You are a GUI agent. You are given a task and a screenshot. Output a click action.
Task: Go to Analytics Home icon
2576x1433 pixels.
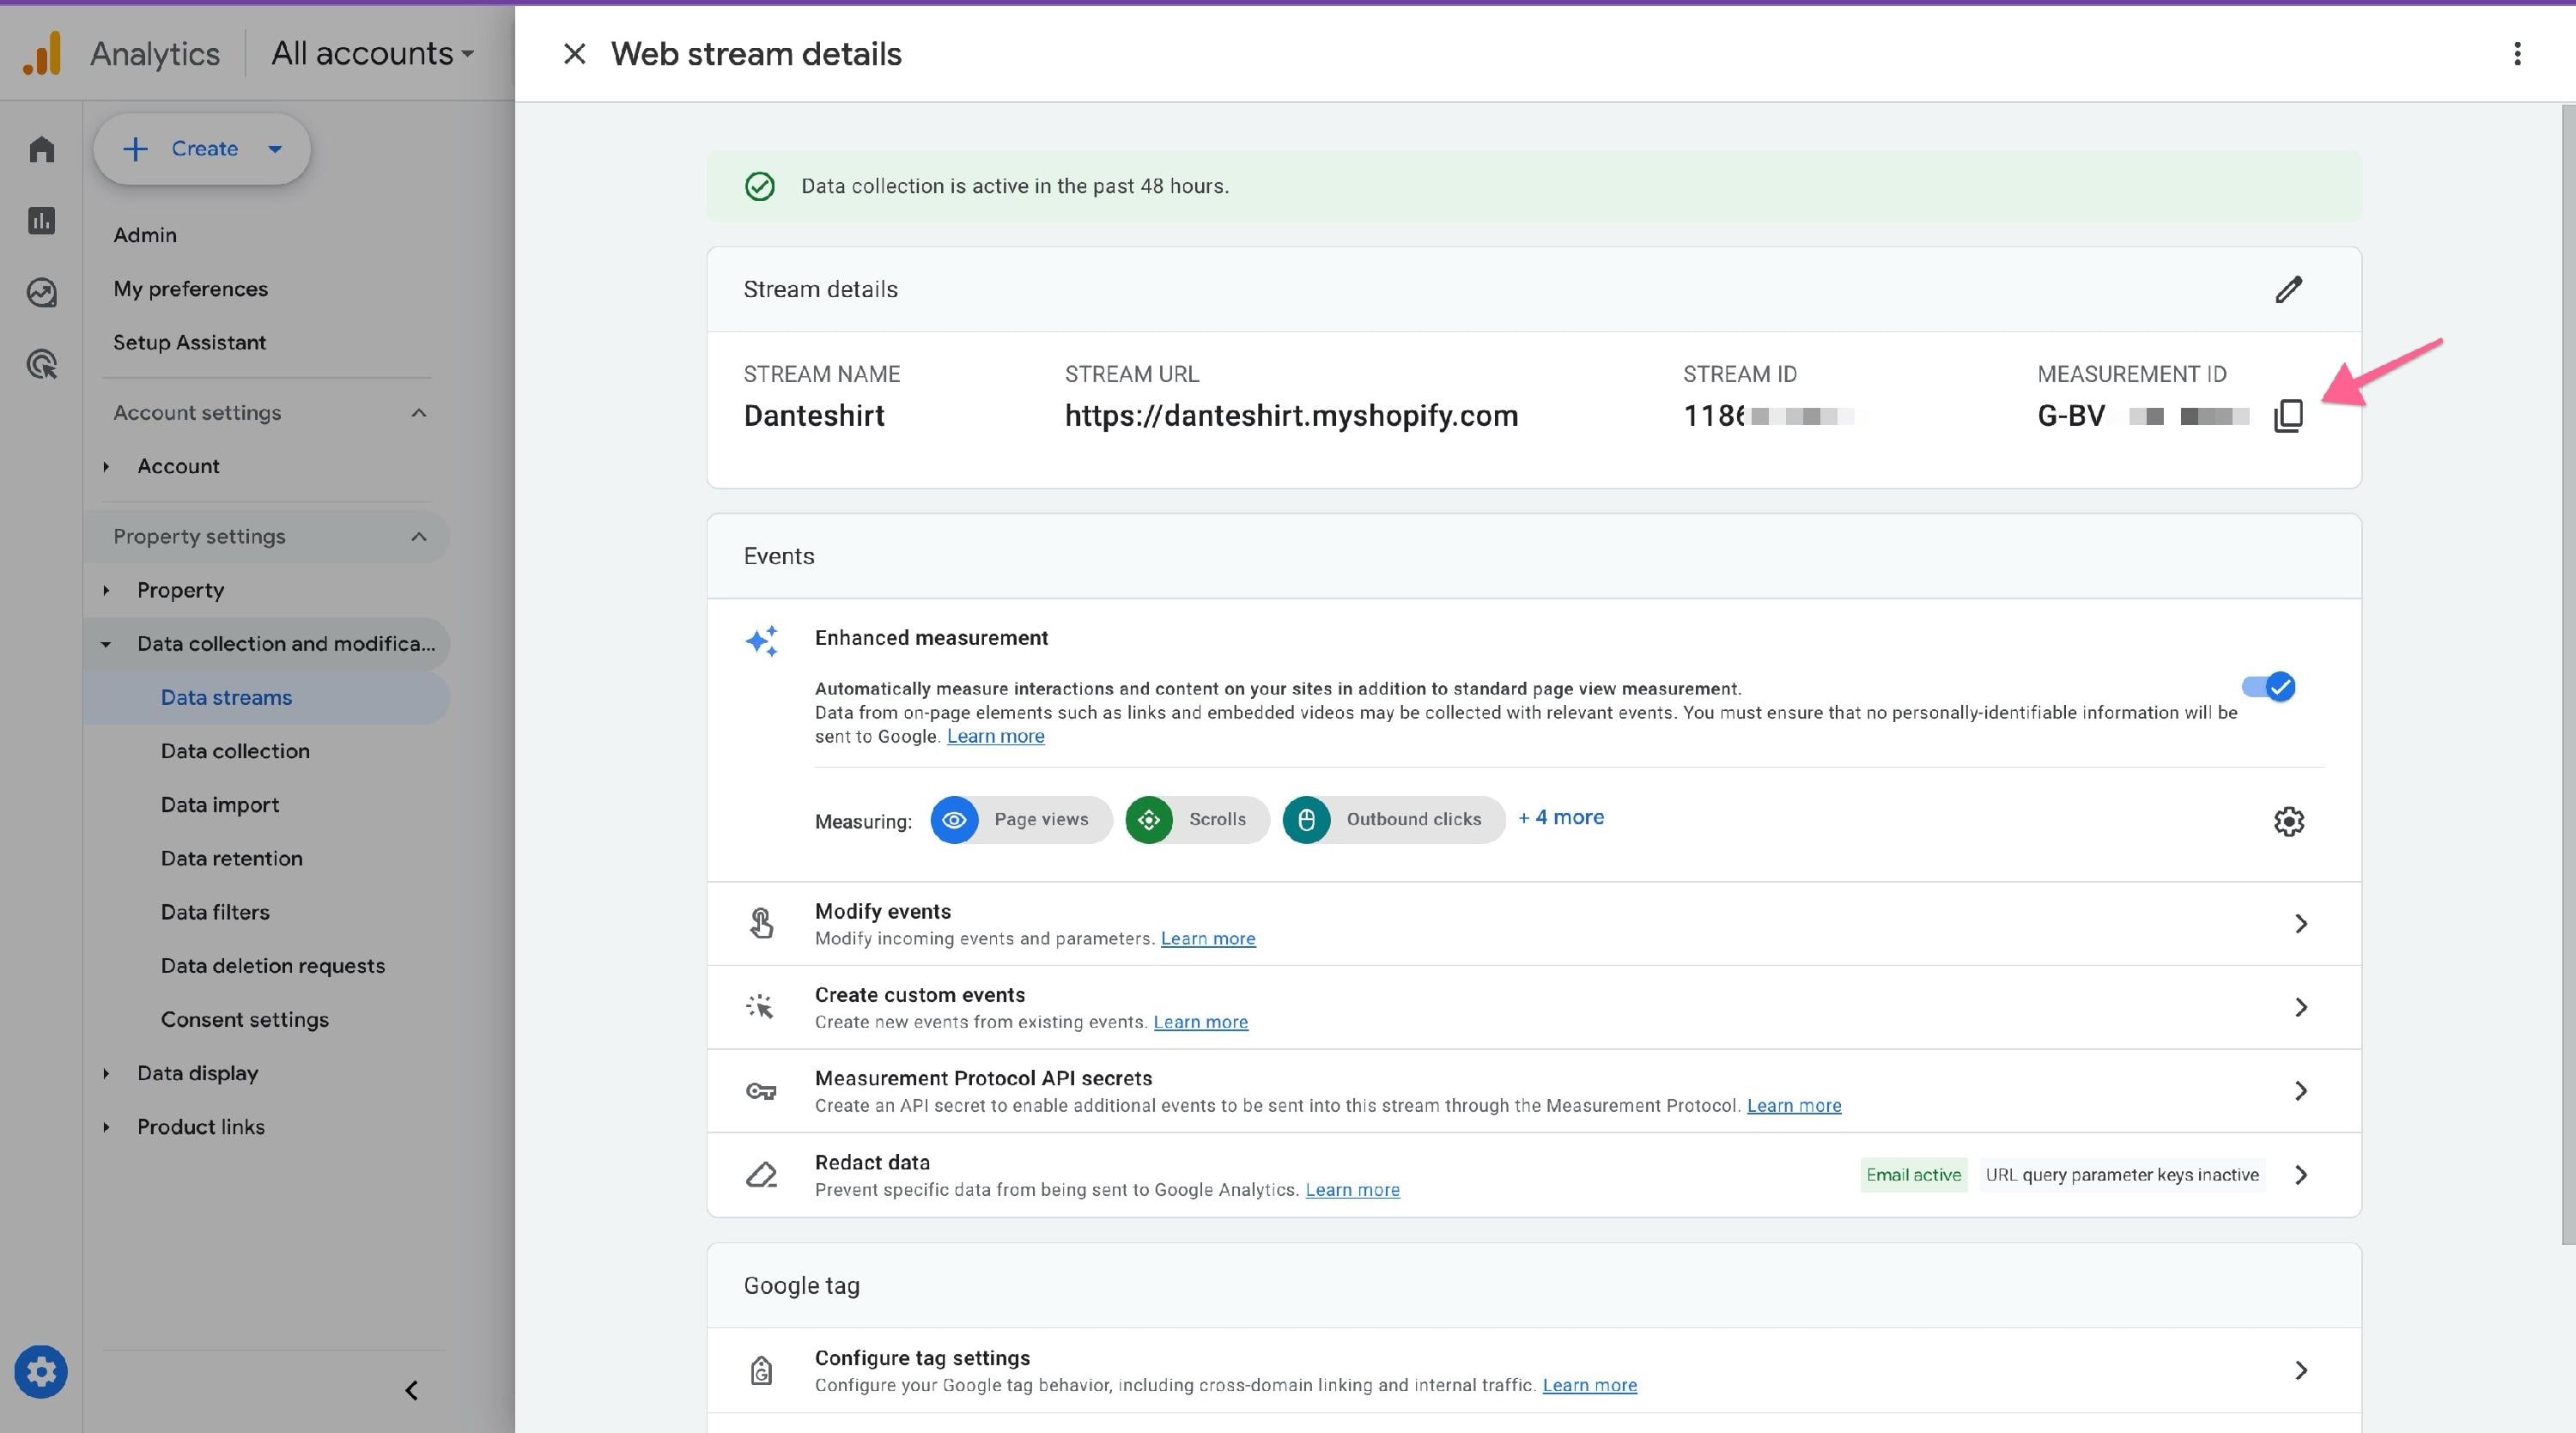click(41, 149)
